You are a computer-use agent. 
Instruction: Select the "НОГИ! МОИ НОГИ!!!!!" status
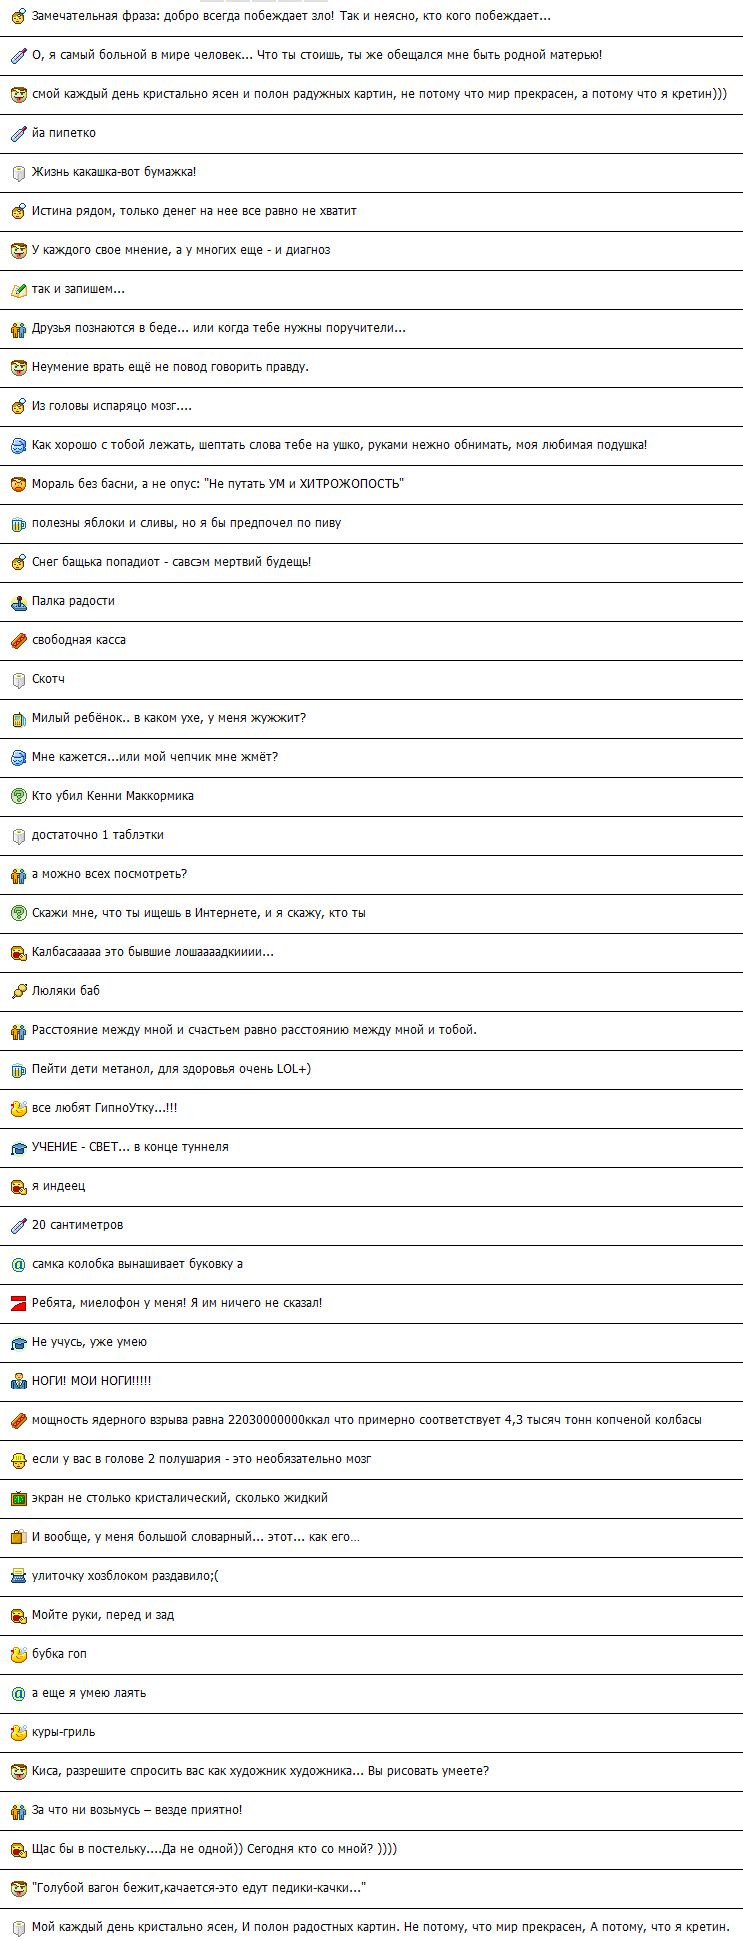tap(92, 1381)
